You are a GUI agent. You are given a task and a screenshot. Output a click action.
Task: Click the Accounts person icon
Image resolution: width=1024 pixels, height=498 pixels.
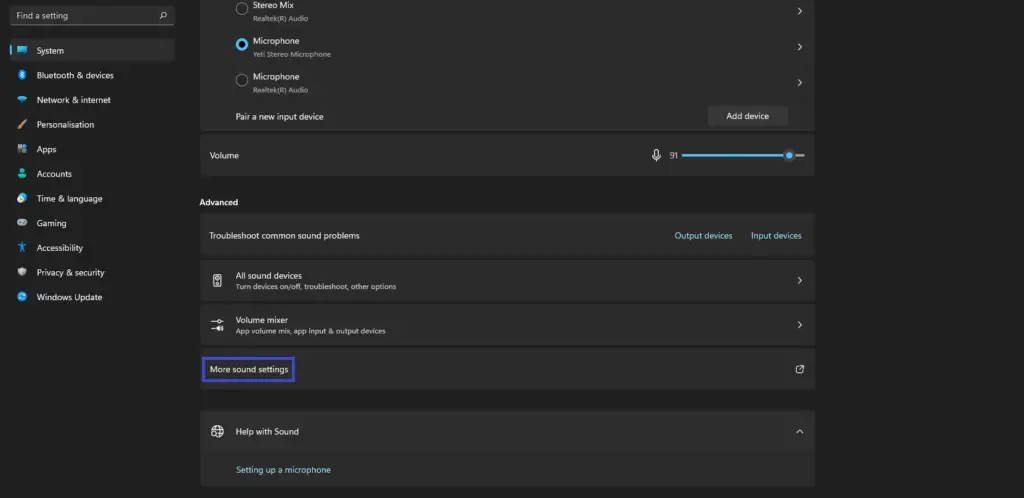coord(22,174)
